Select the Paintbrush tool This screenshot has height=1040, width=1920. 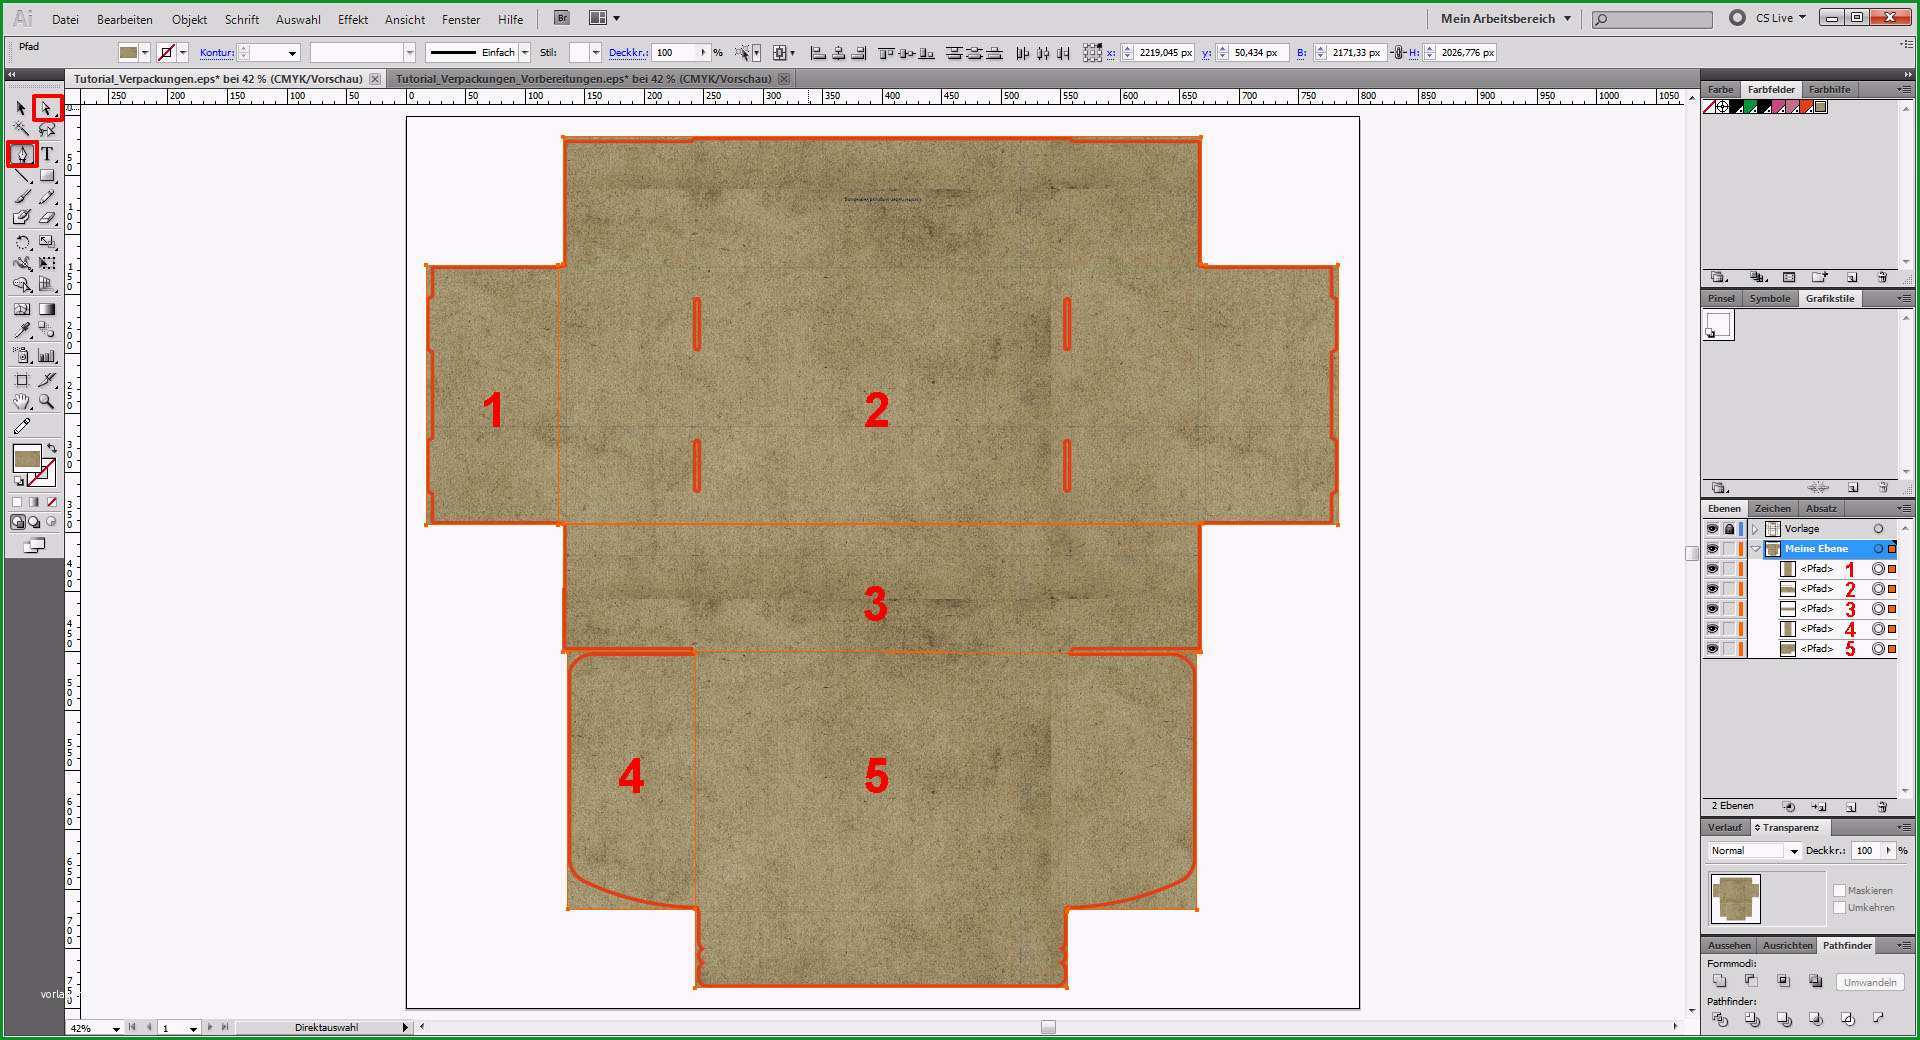coord(21,197)
